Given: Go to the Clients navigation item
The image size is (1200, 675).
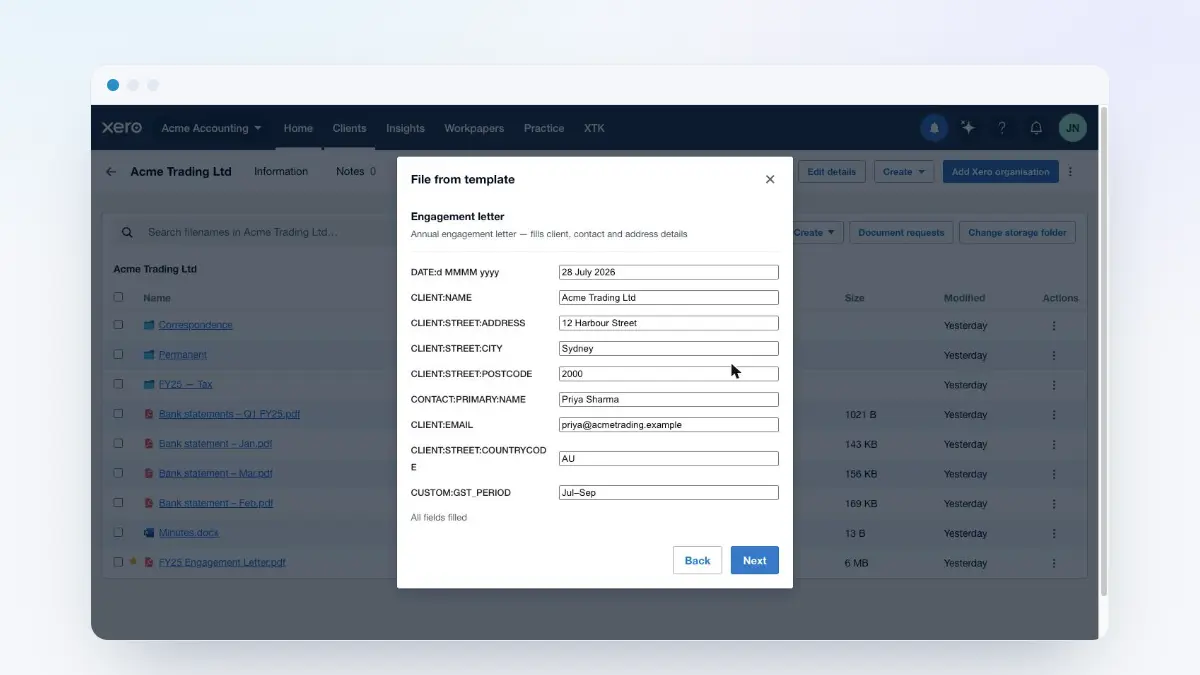Looking at the screenshot, I should click(350, 128).
